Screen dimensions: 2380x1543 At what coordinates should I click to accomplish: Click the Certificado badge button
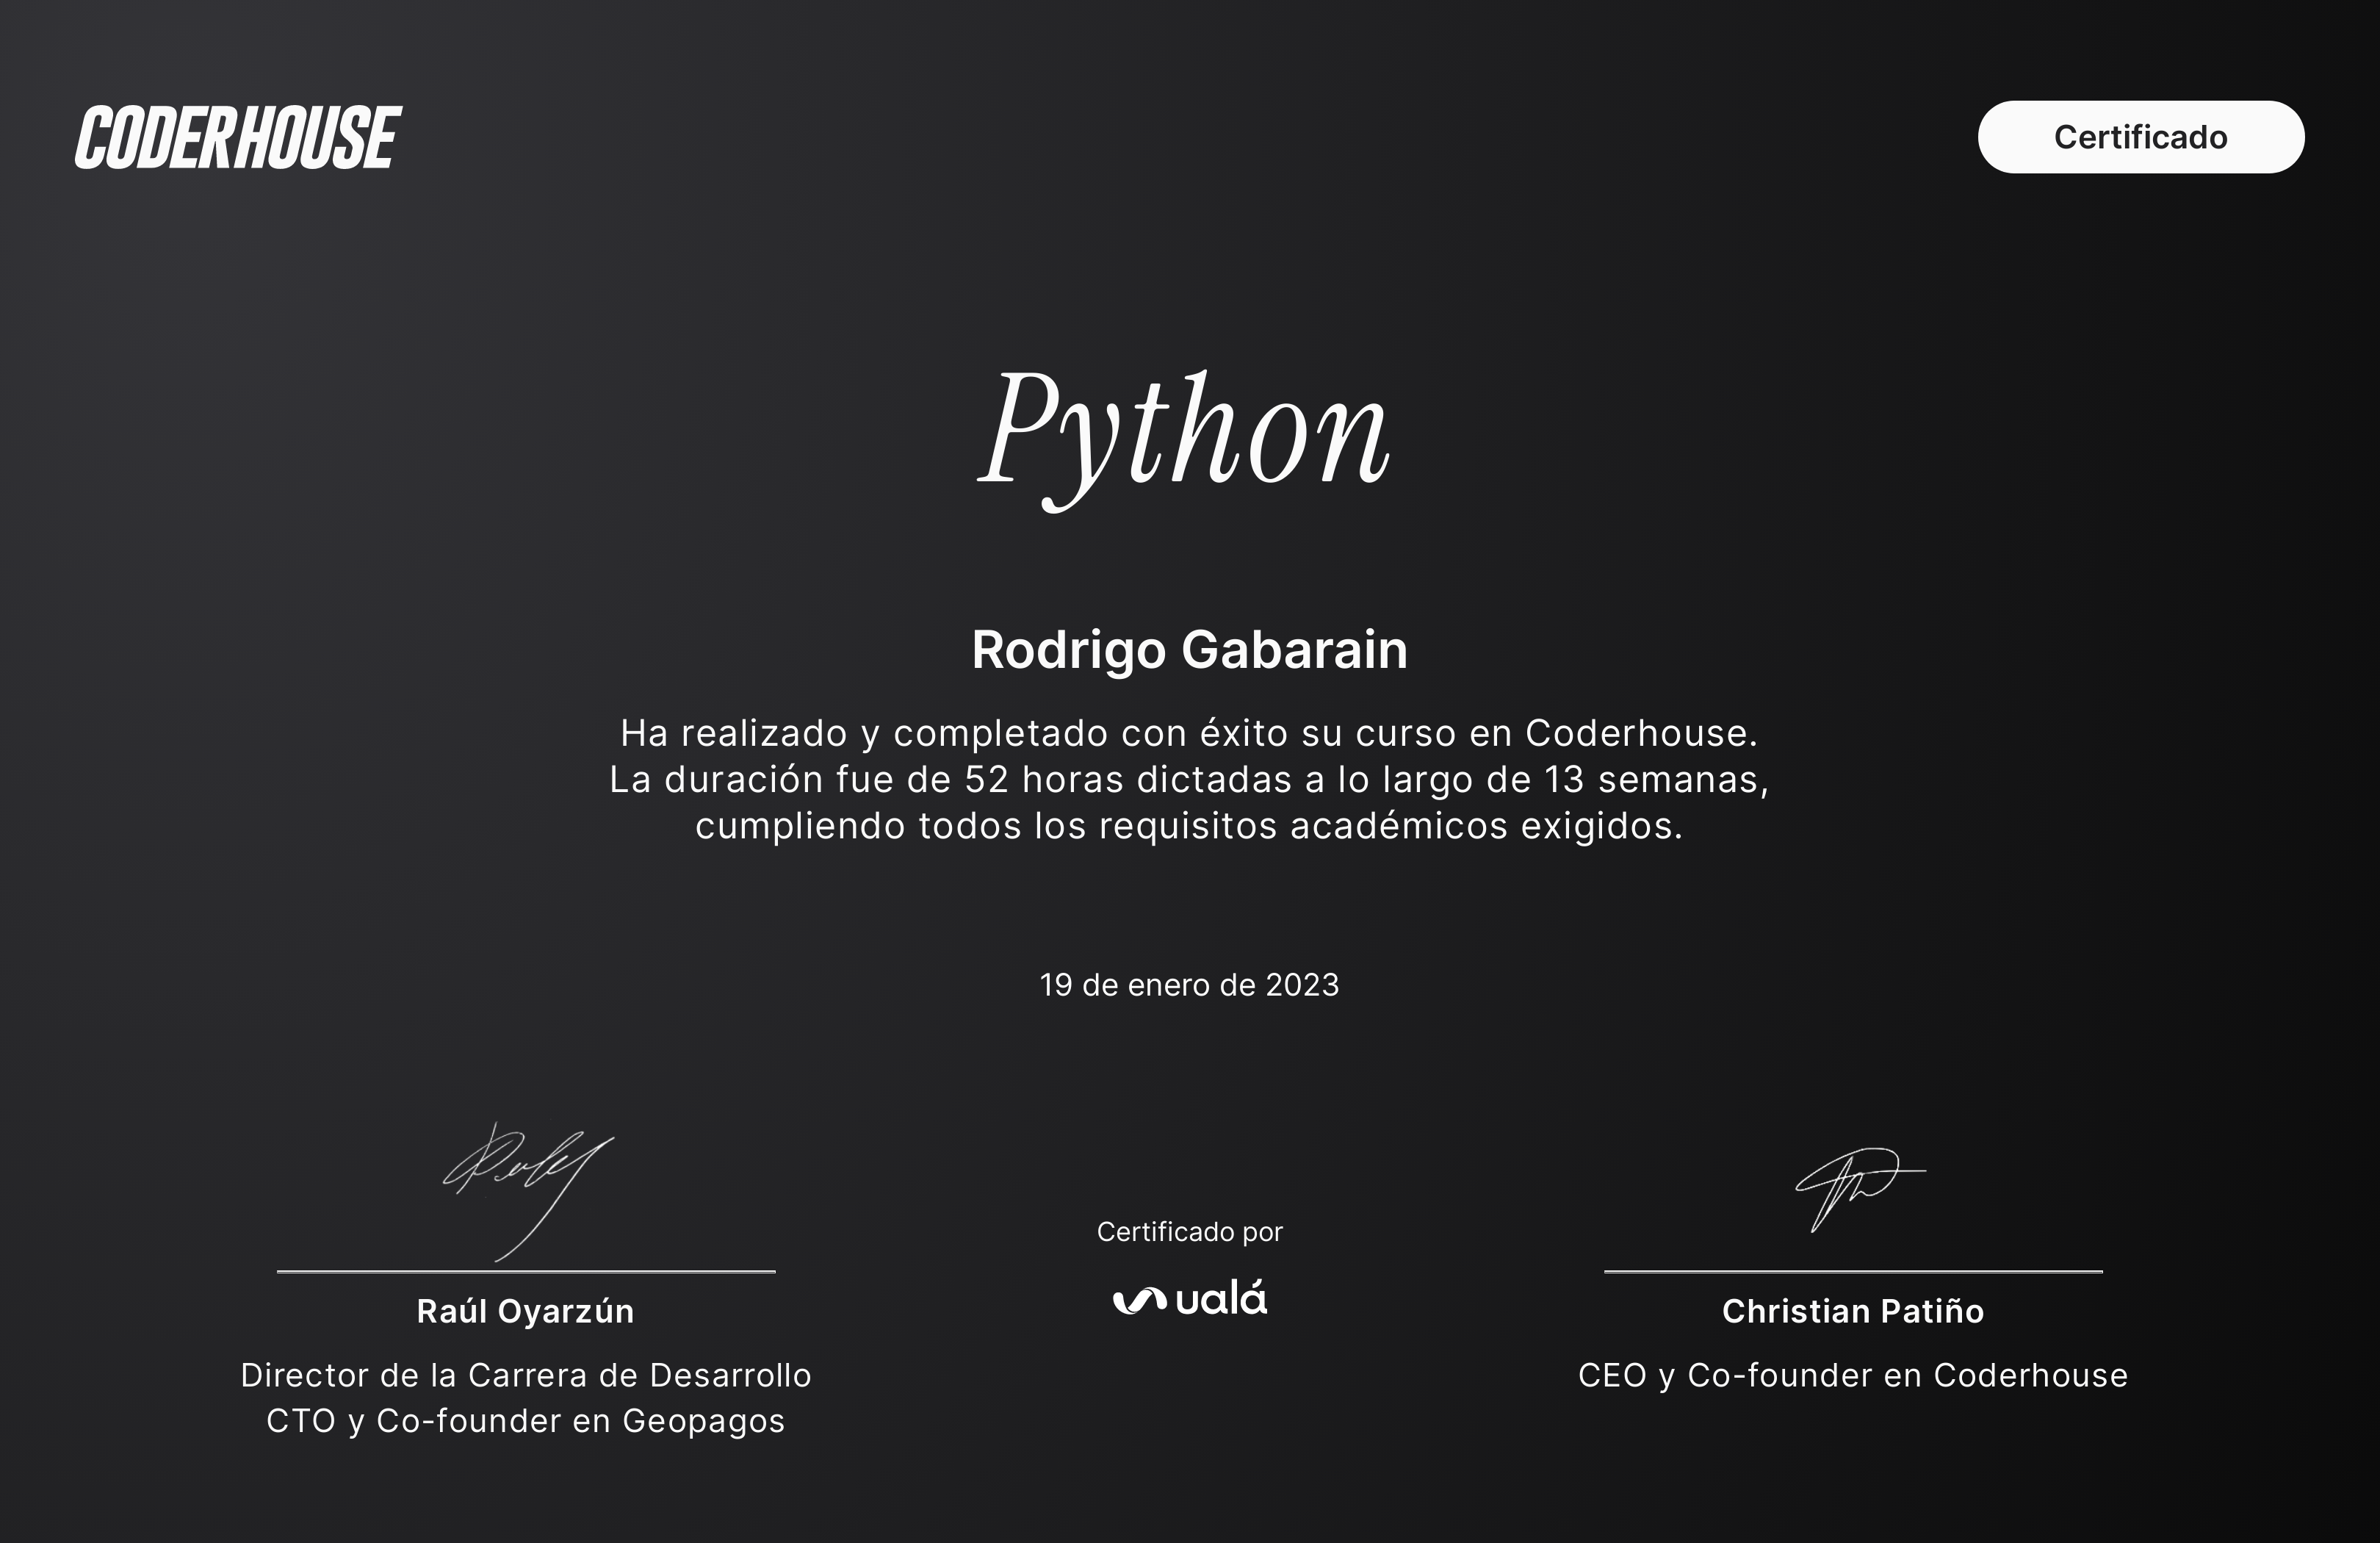[x=2140, y=137]
